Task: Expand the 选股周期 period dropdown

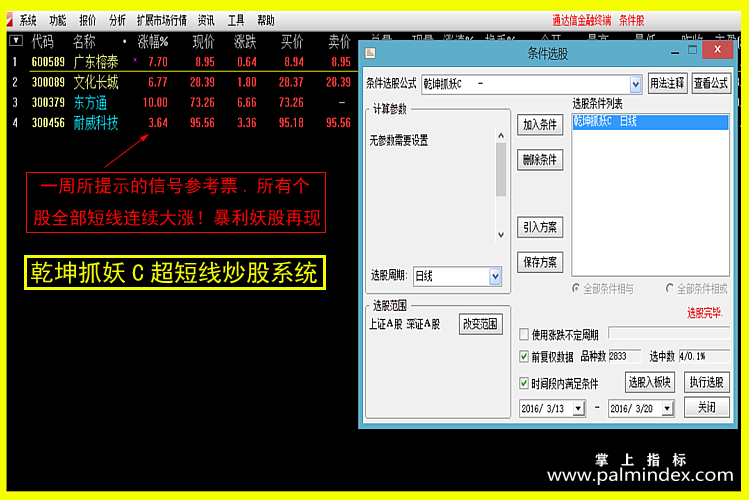Action: [x=495, y=276]
